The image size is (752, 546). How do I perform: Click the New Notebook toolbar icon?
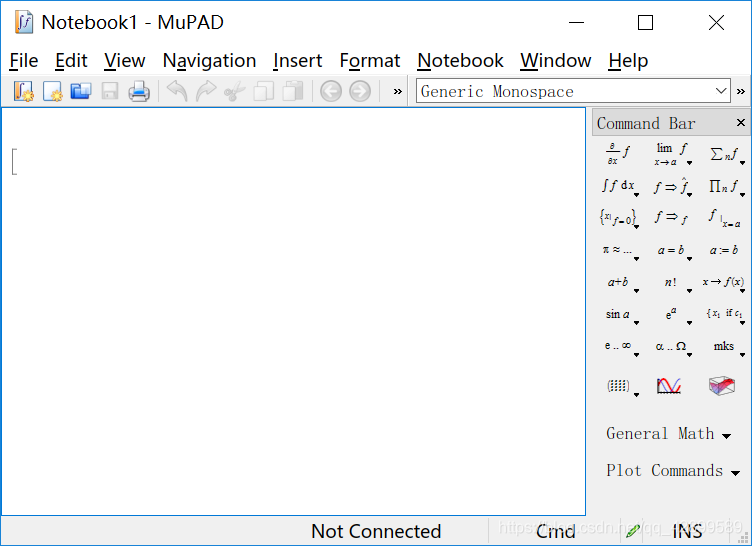pos(24,91)
